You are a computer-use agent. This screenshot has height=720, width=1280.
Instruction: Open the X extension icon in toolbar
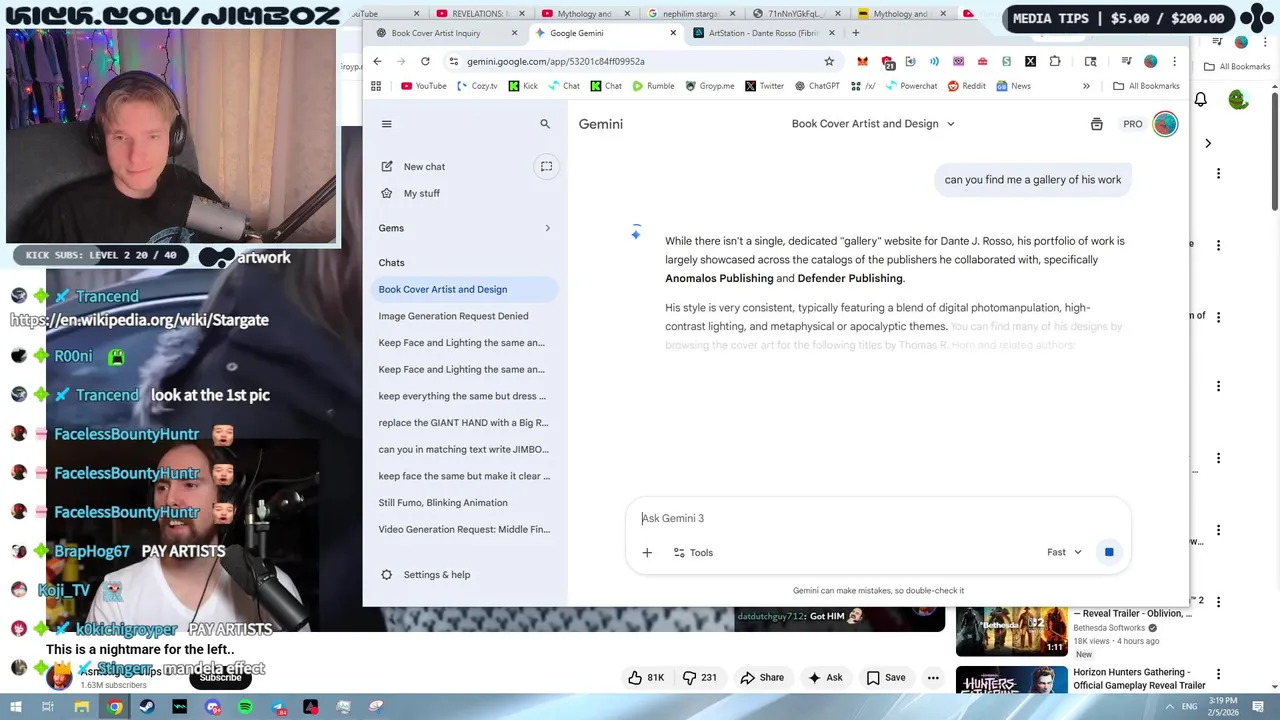click(1030, 61)
